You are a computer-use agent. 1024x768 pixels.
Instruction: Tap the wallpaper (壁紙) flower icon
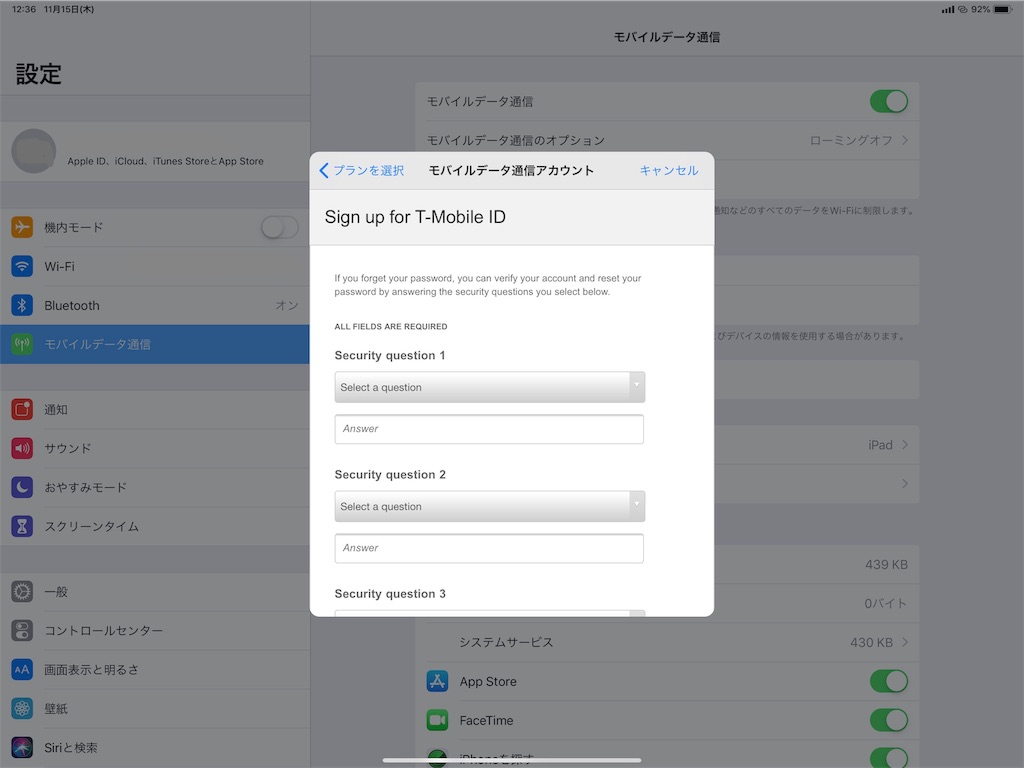tap(22, 709)
